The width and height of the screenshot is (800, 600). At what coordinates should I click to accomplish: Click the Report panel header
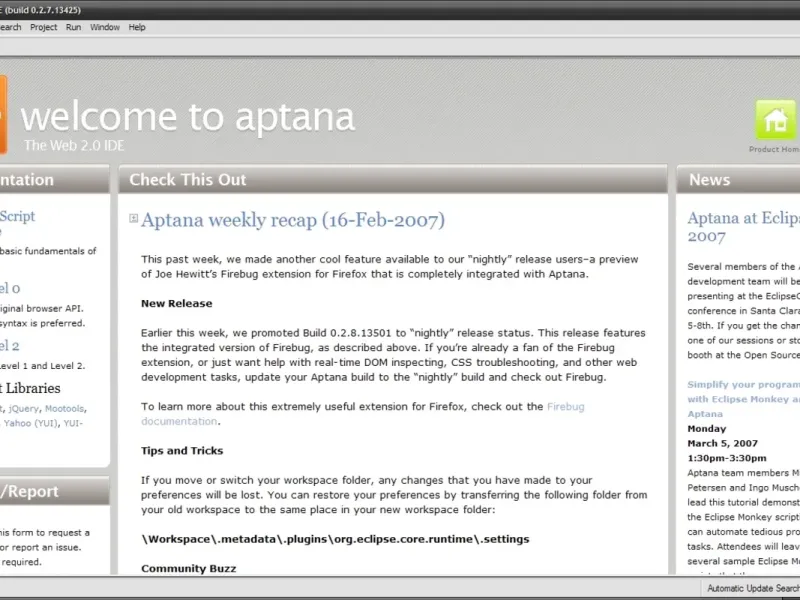[x=55, y=491]
